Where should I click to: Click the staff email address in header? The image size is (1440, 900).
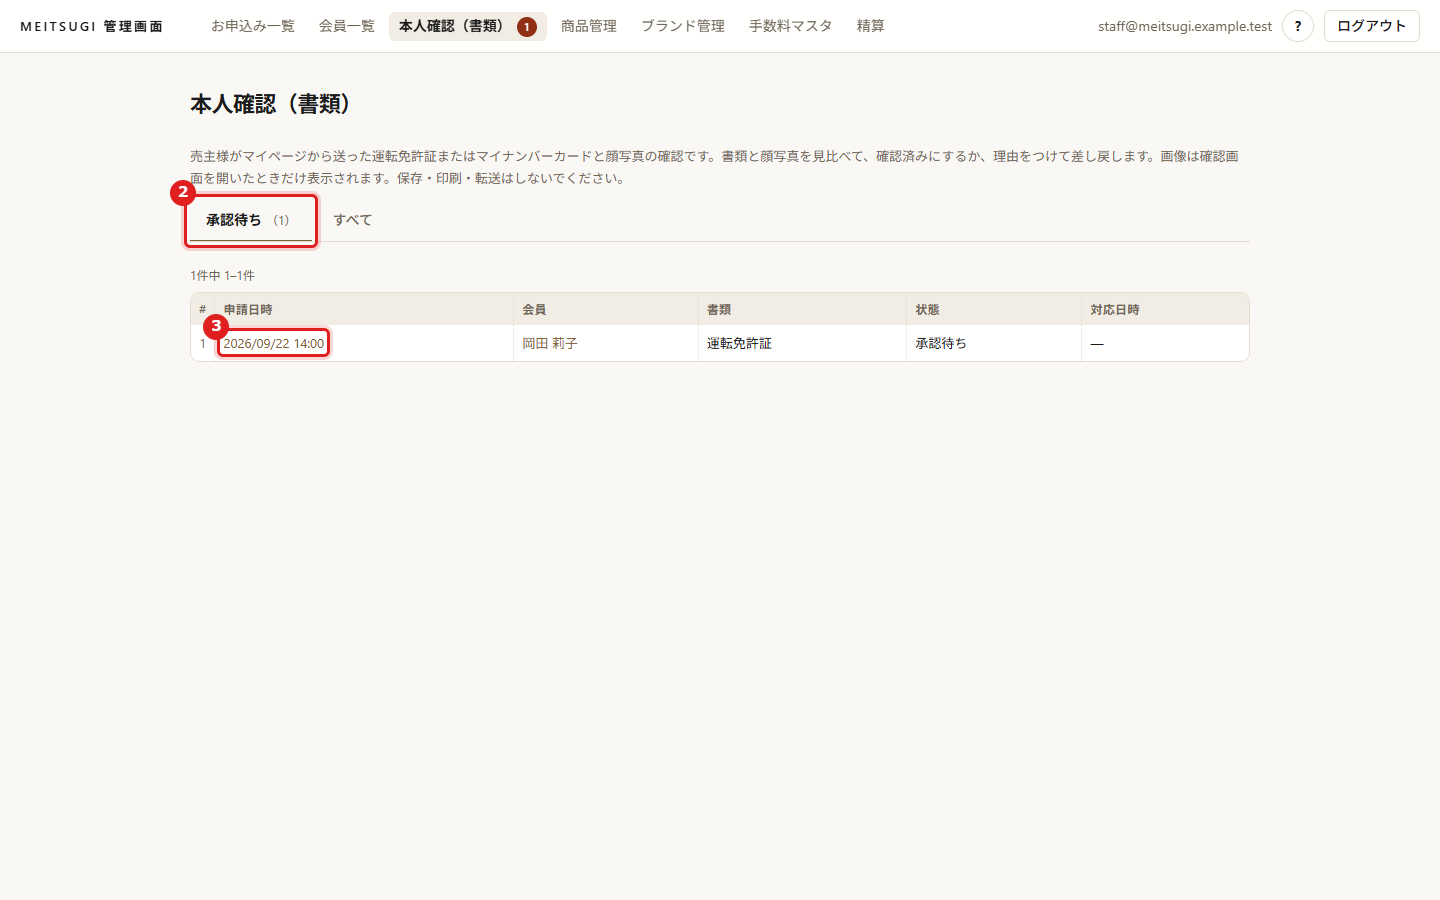[1185, 26]
